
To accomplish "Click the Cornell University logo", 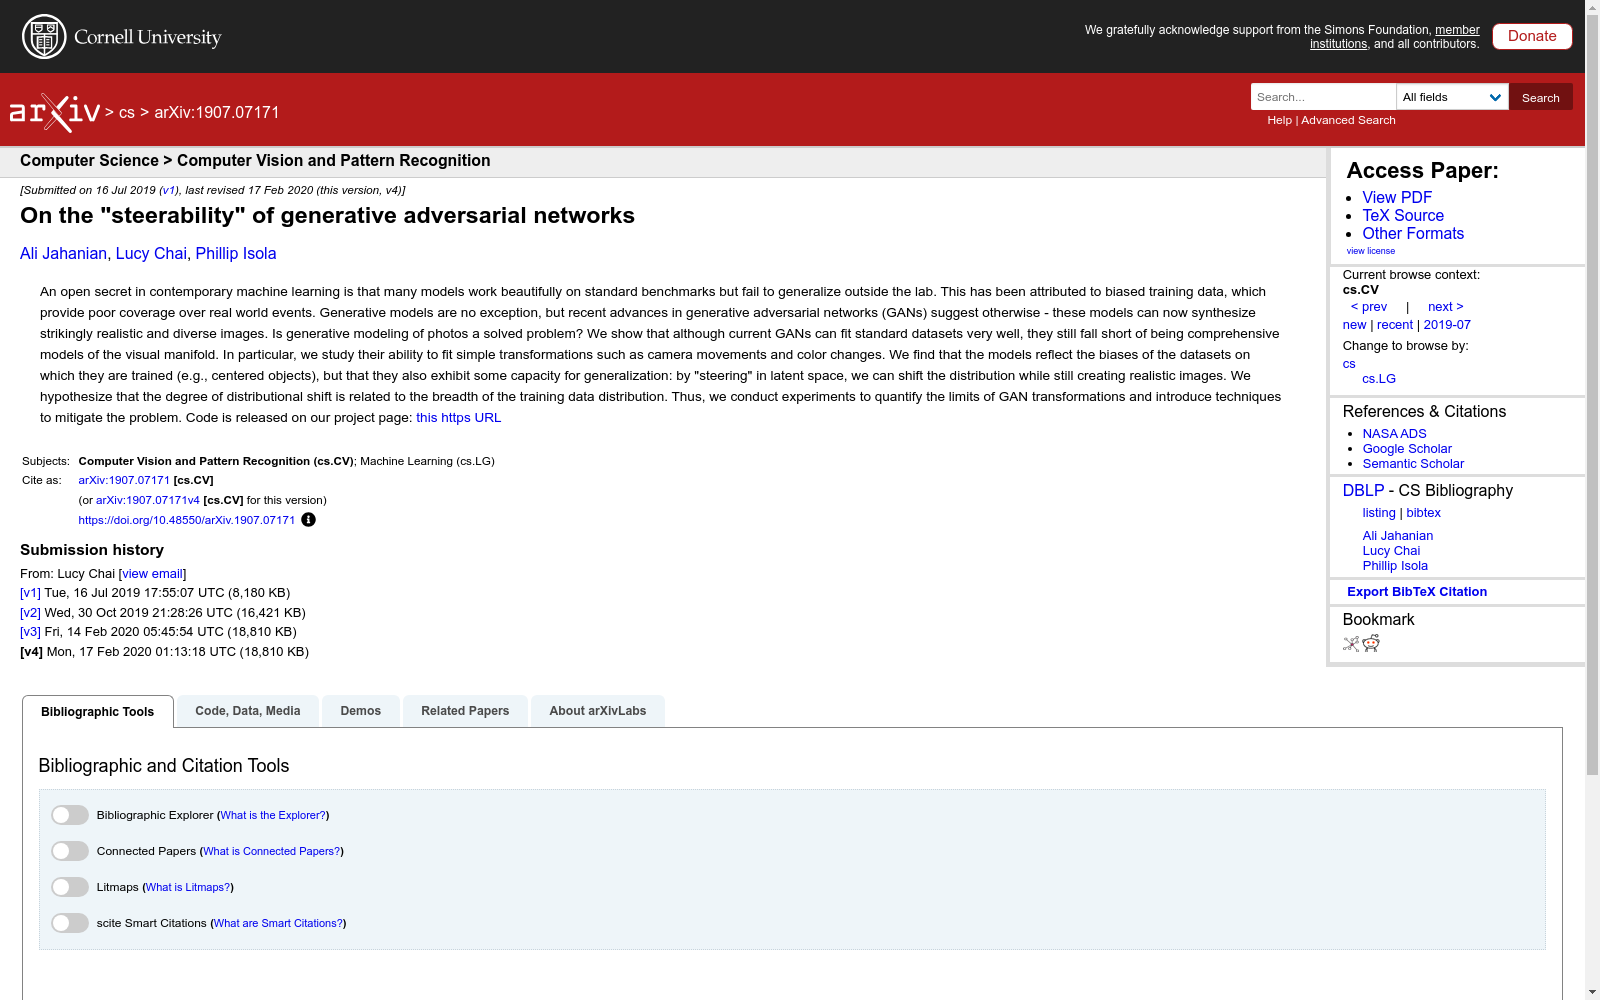I will tap(121, 37).
